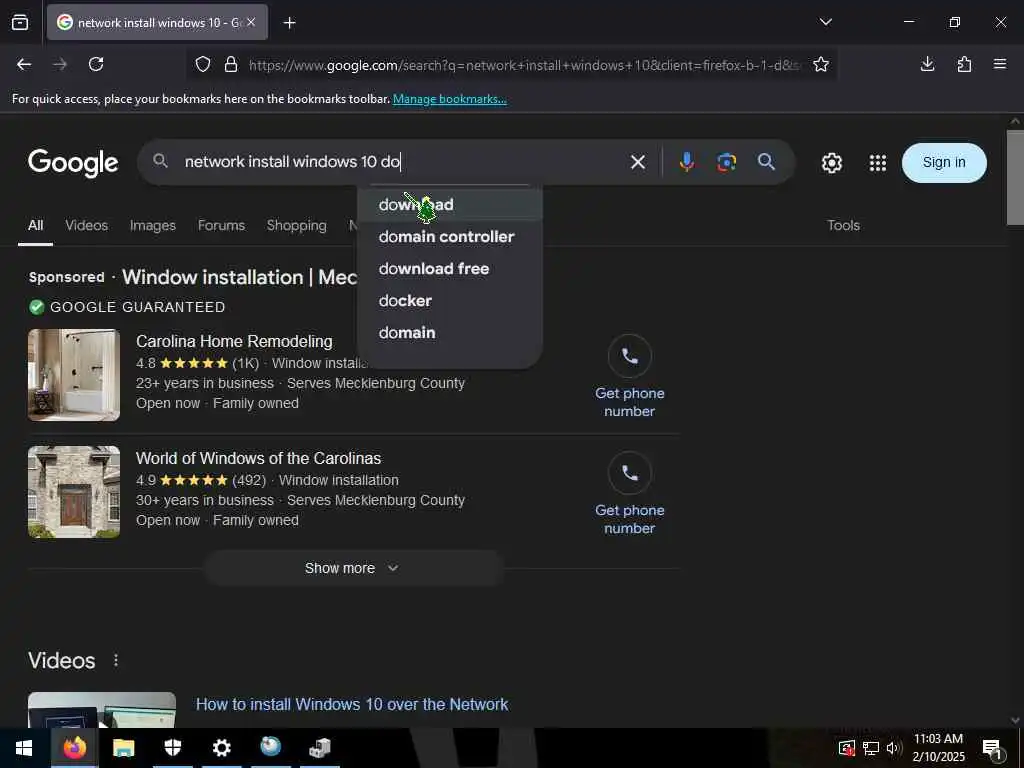Go forward one page
This screenshot has height=768, width=1024.
(60, 64)
